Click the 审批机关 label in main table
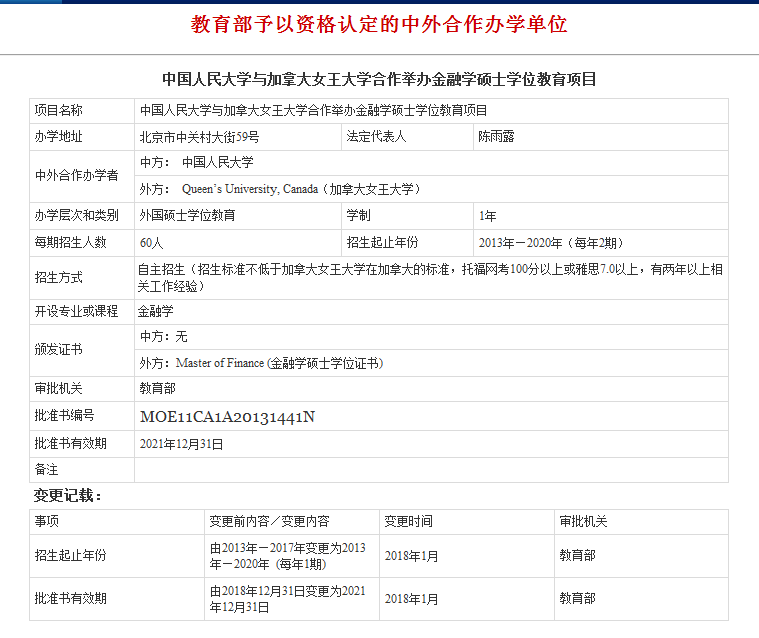 tap(59, 388)
